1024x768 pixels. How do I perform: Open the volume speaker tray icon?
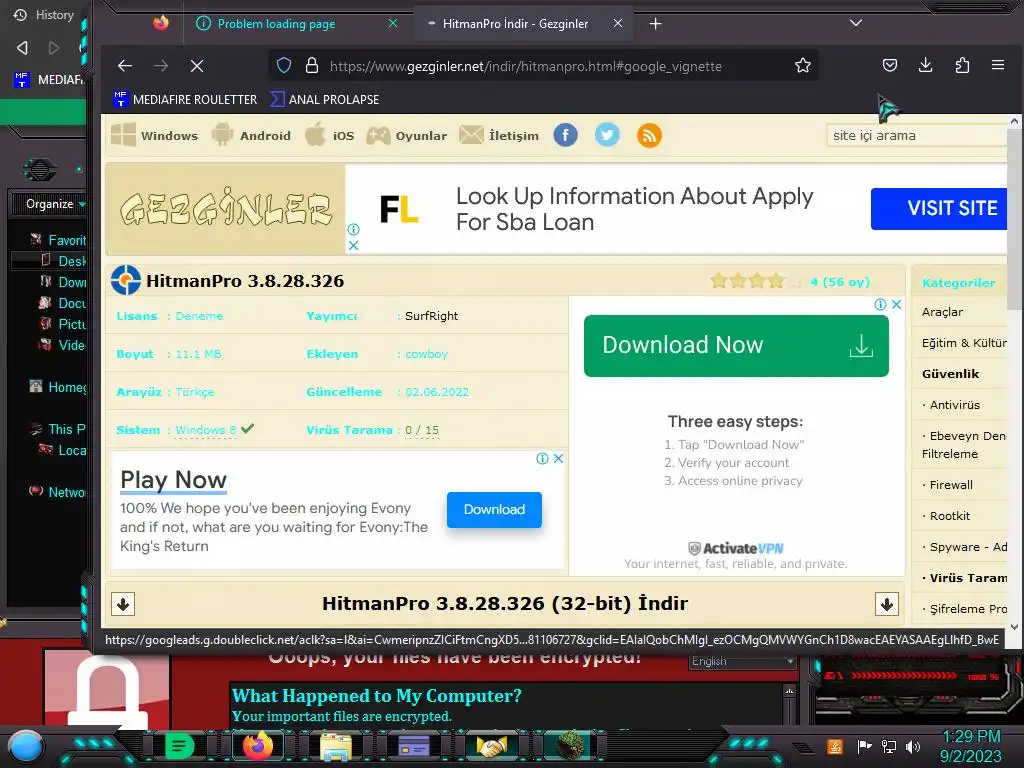[913, 746]
